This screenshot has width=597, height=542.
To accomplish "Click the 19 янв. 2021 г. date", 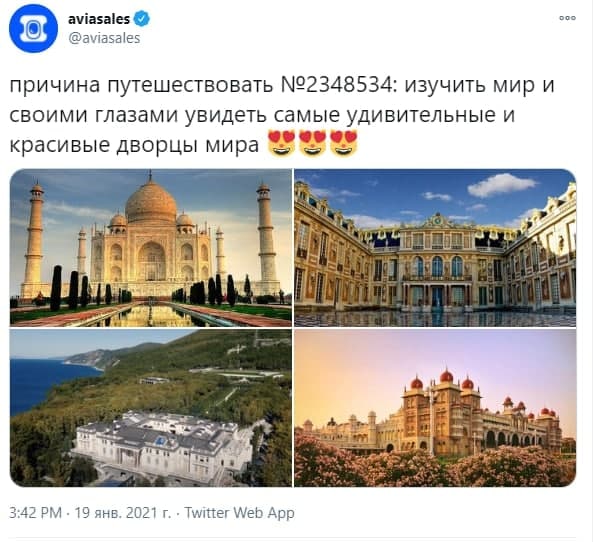I will coord(123,513).
